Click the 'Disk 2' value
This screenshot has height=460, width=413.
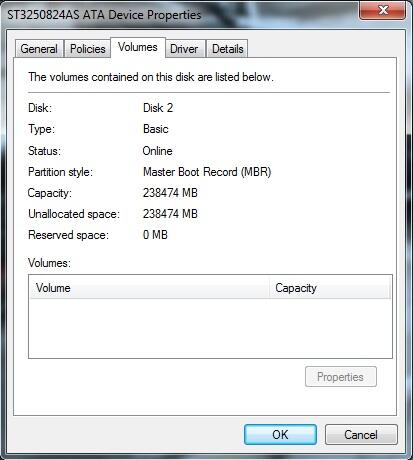pyautogui.click(x=158, y=108)
